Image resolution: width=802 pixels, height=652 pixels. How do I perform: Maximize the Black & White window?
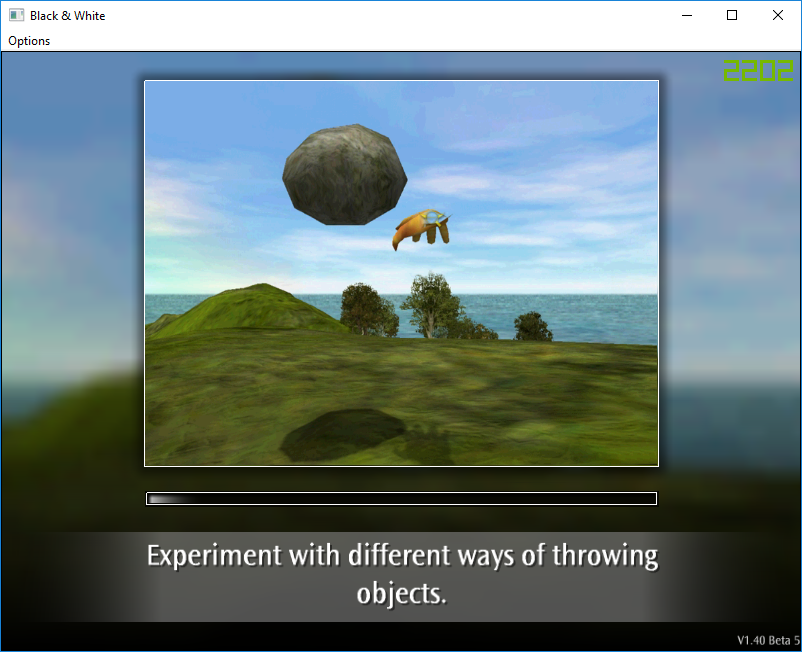[732, 15]
